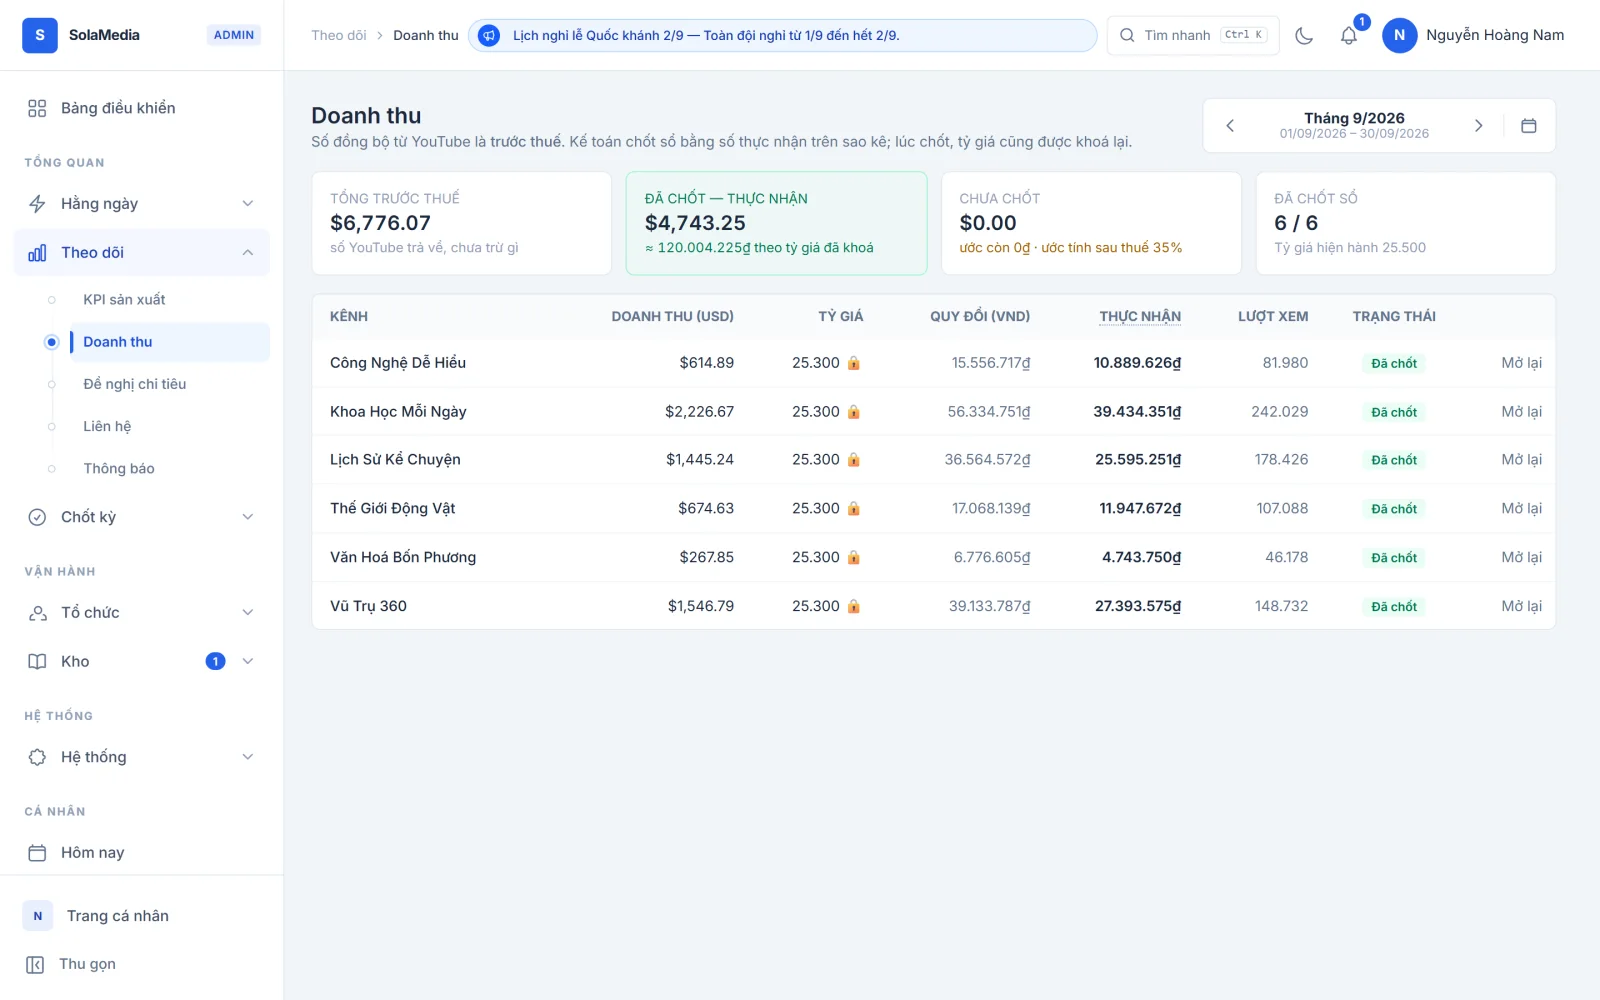This screenshot has width=1600, height=1000.
Task: Click the SolaMedia logo icon
Action: pos(40,35)
